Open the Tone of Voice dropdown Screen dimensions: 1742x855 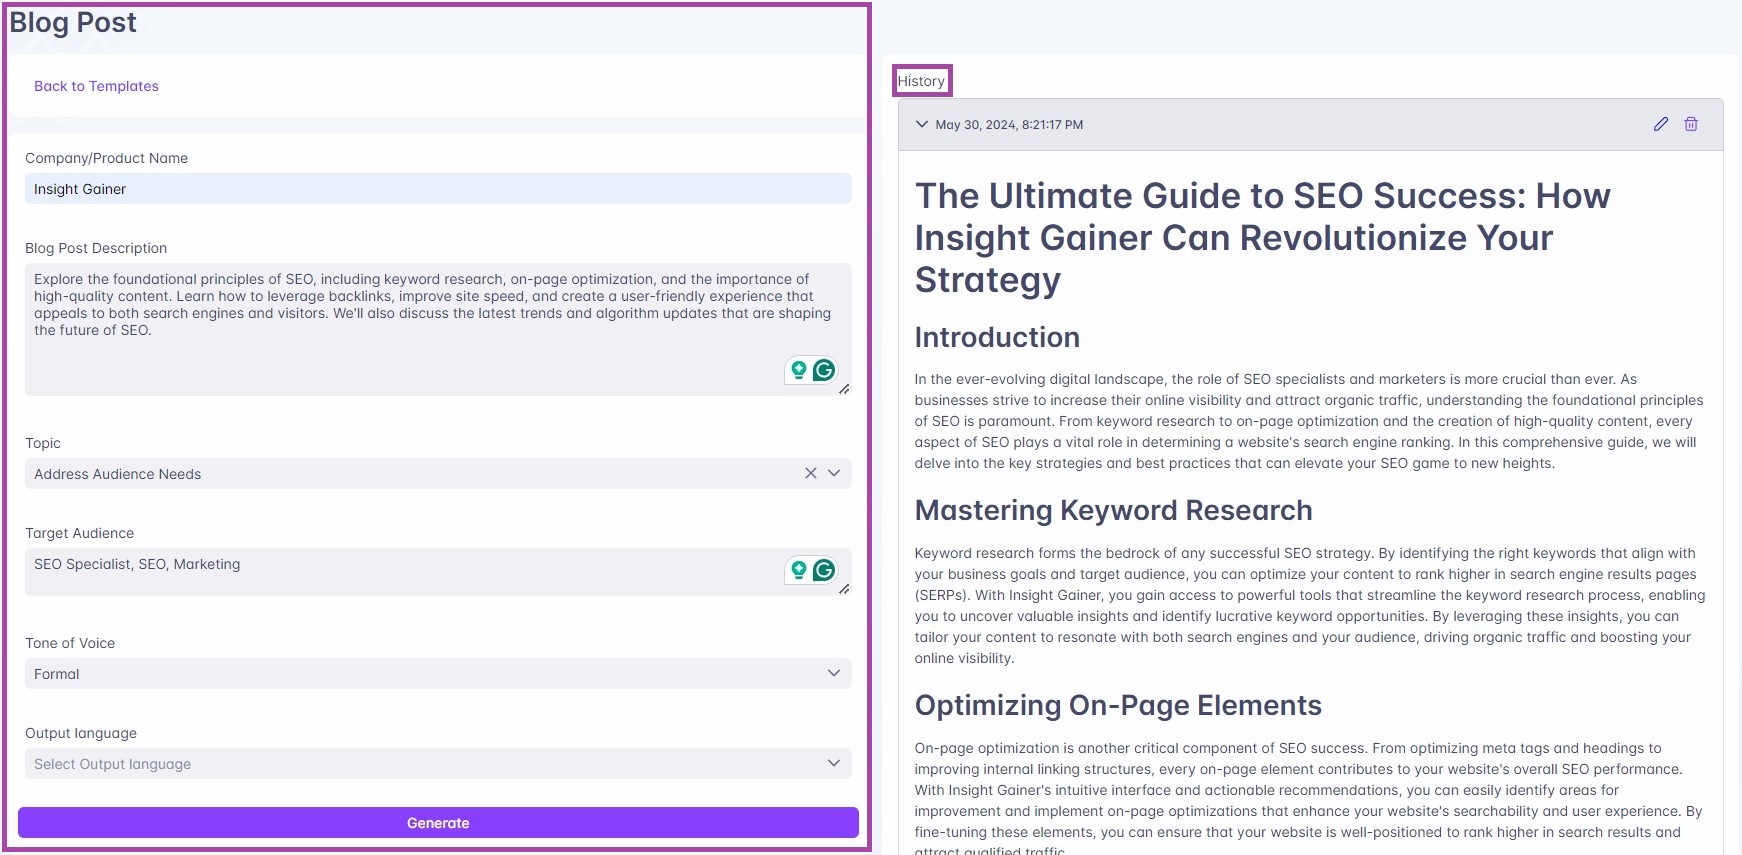coord(438,673)
